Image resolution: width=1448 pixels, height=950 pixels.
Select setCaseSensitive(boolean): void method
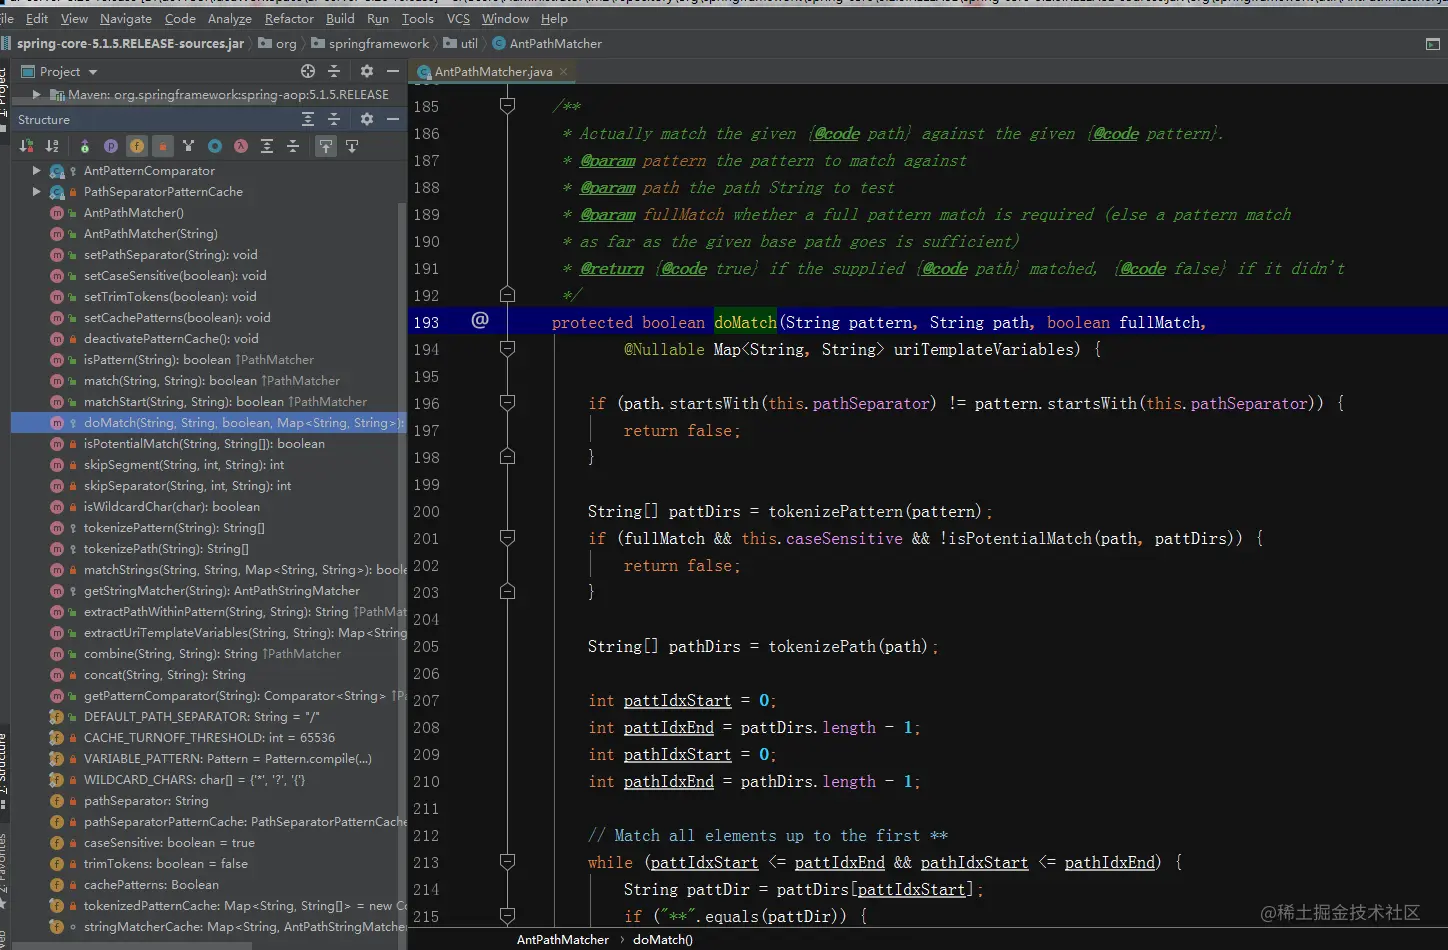pos(175,276)
